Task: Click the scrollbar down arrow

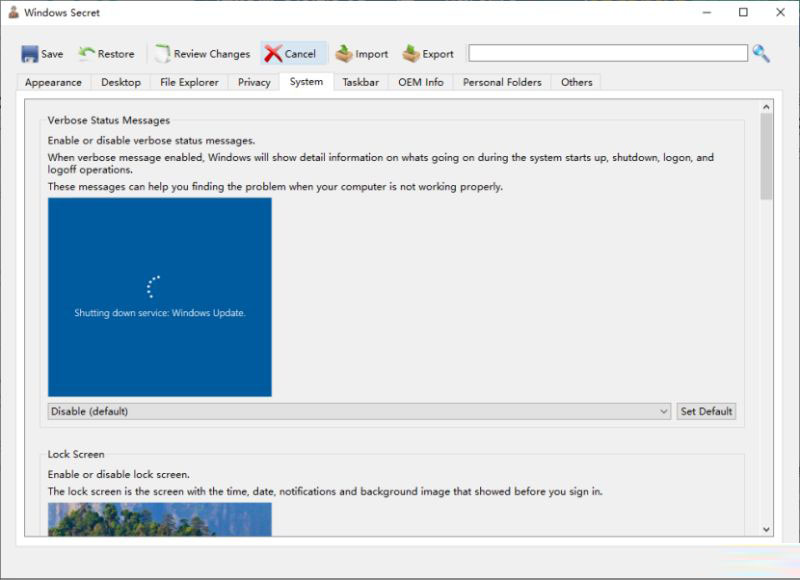Action: (766, 529)
